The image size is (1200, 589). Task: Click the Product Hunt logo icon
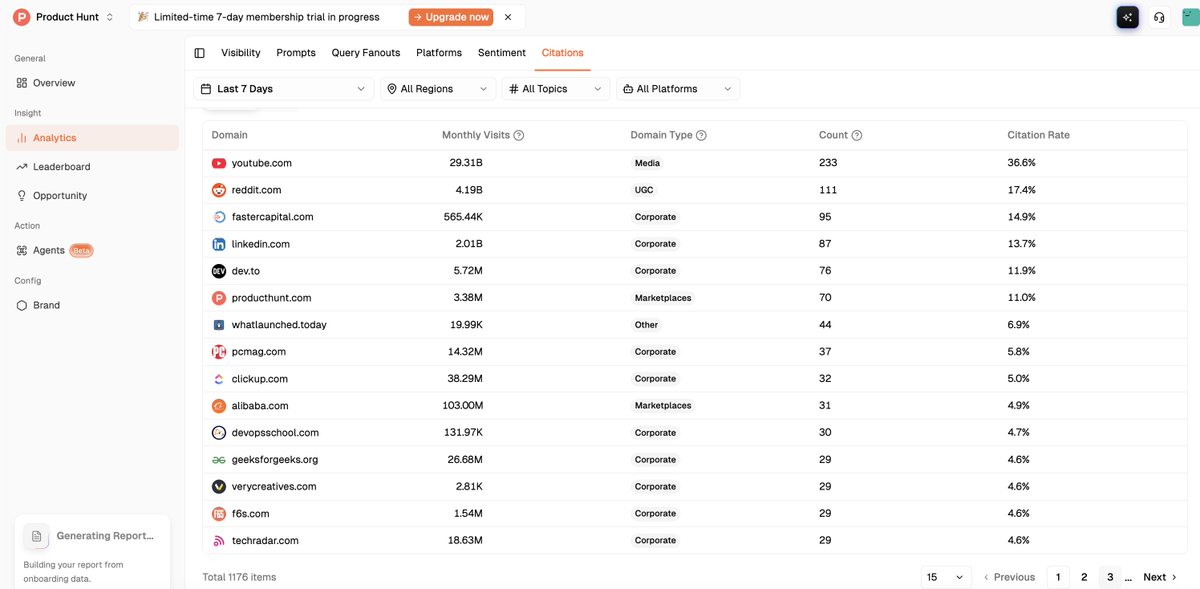tap(21, 17)
